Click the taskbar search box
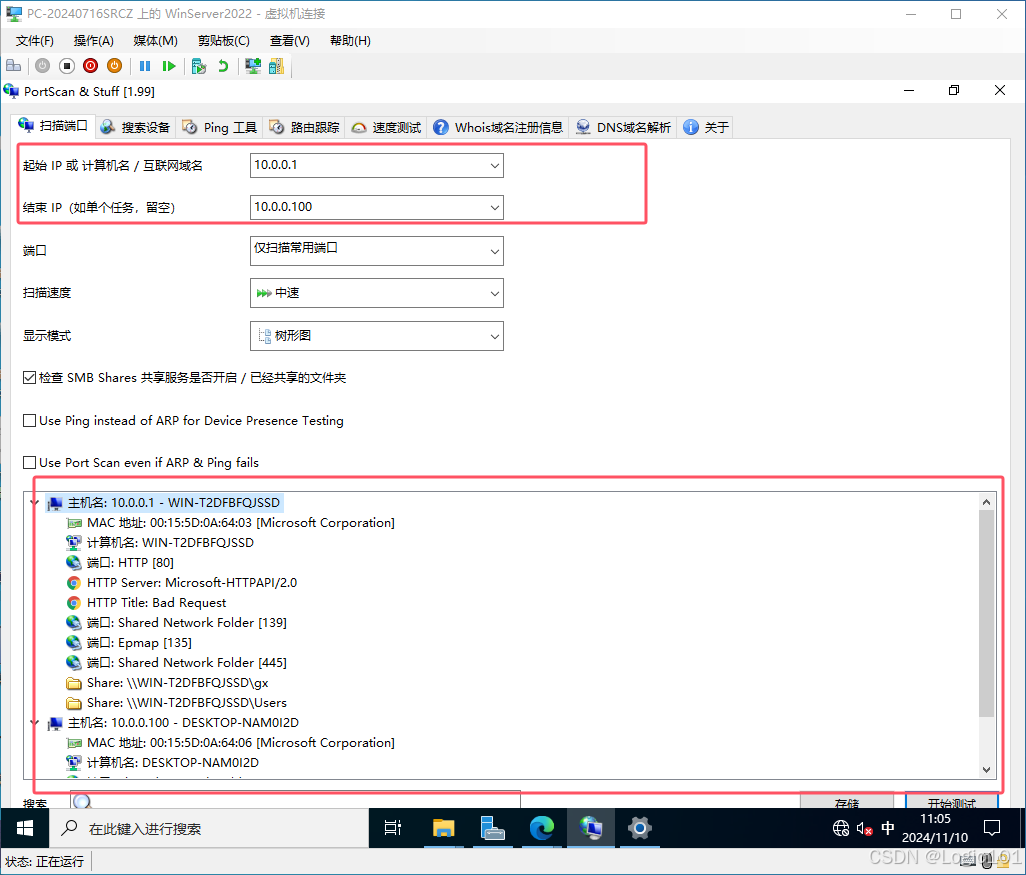Screen dimensions: 1026x875 click(x=209, y=829)
